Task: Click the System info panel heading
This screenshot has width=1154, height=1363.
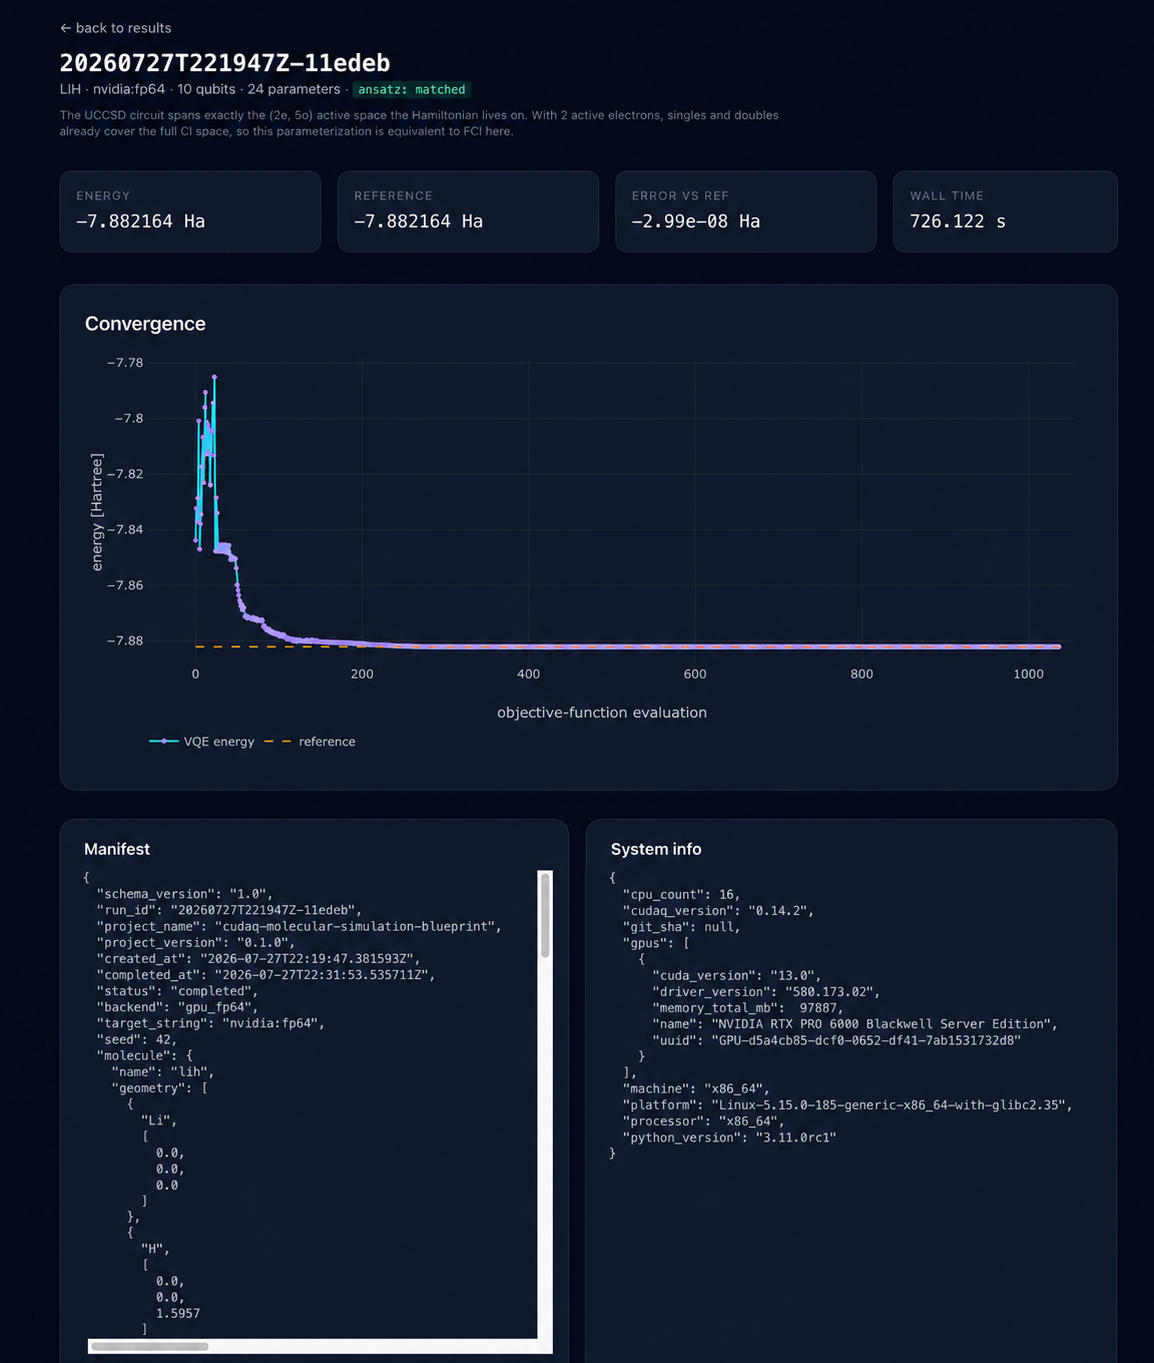Action: [656, 849]
